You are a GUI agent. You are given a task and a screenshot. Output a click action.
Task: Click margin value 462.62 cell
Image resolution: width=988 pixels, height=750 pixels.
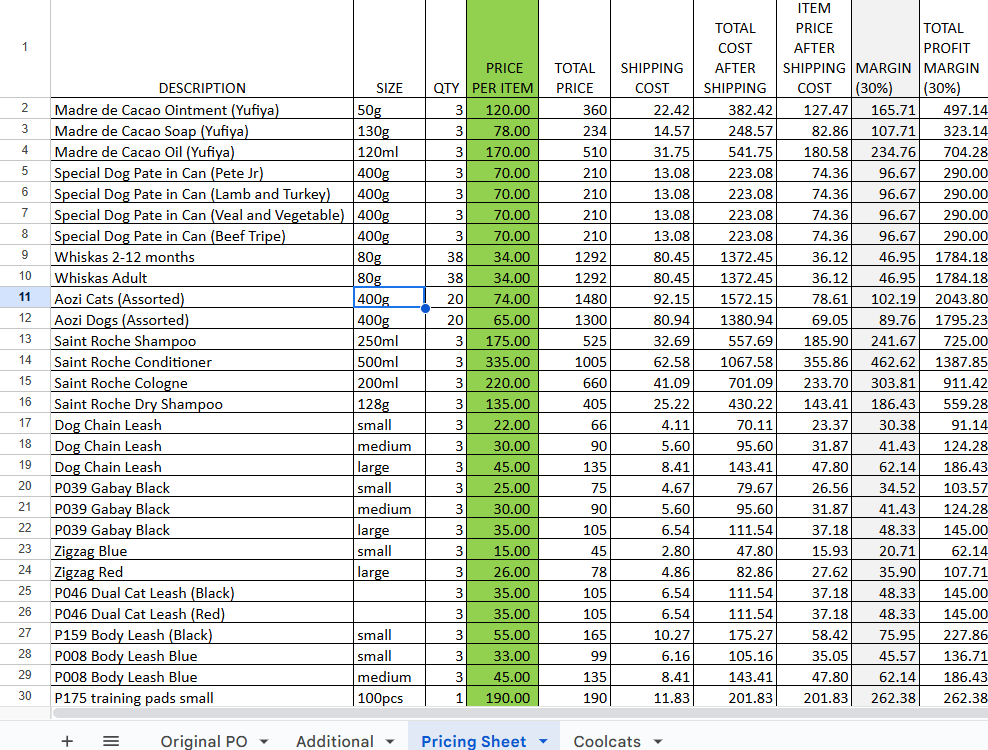point(885,362)
